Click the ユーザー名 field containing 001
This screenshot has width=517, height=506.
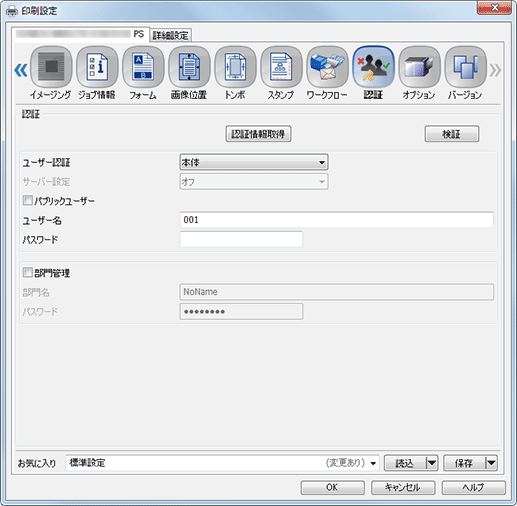tap(337, 220)
